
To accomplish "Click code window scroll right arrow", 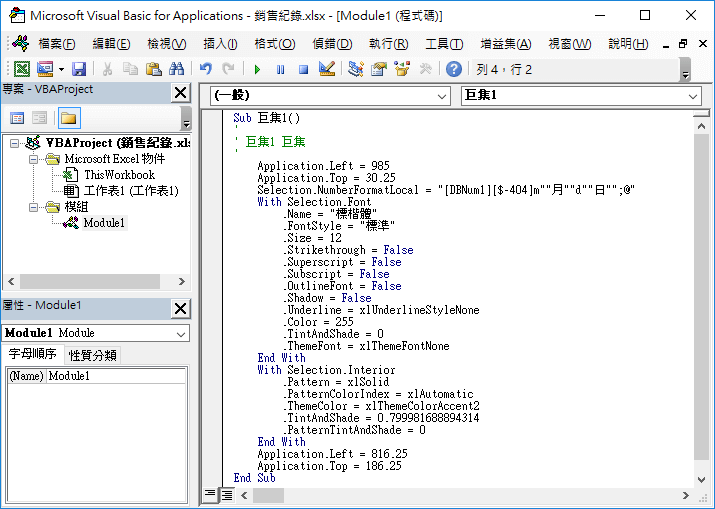I will point(685,495).
